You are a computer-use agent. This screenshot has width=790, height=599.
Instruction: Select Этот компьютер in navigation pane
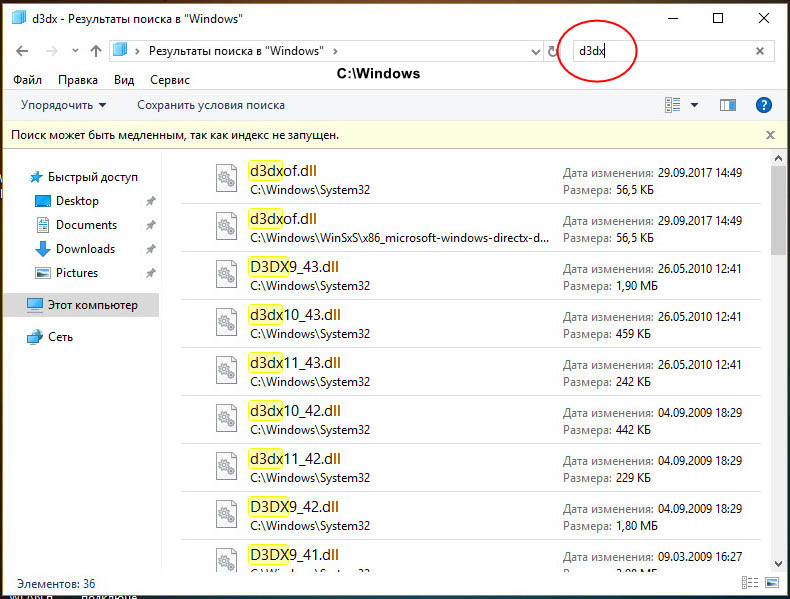pyautogui.click(x=82, y=305)
